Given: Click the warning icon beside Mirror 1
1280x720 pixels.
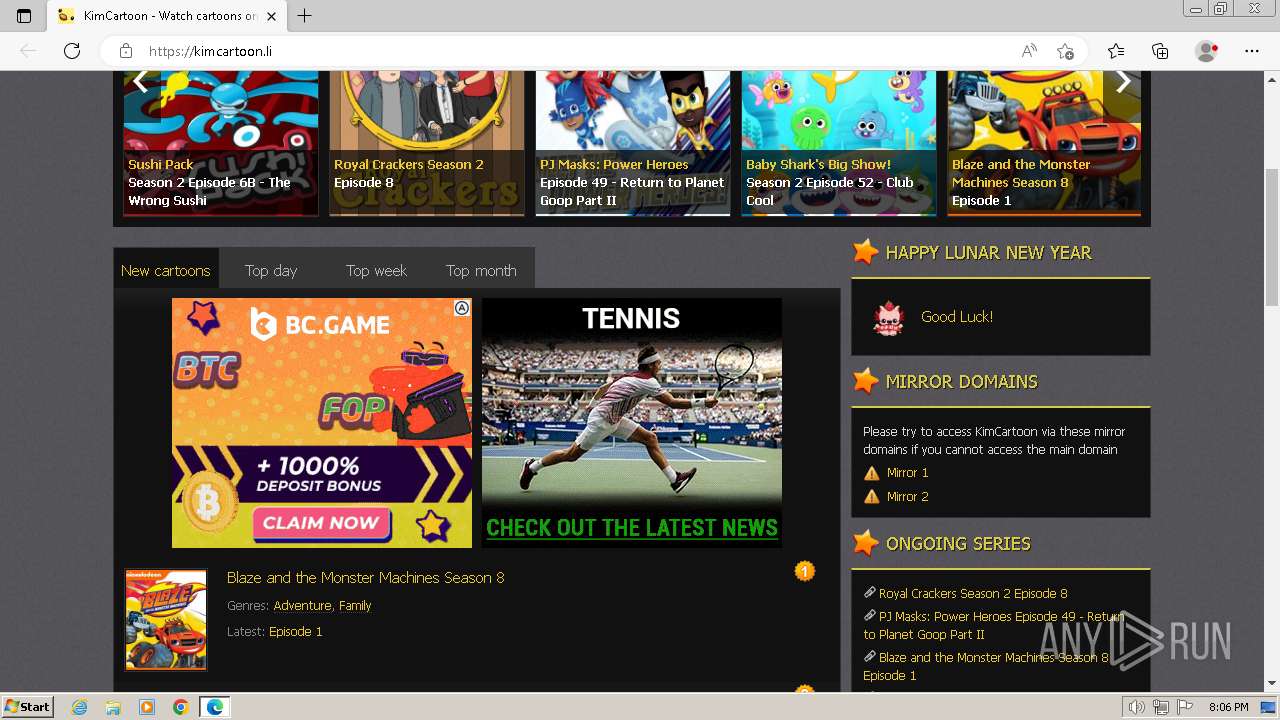Looking at the screenshot, I should pyautogui.click(x=872, y=473).
